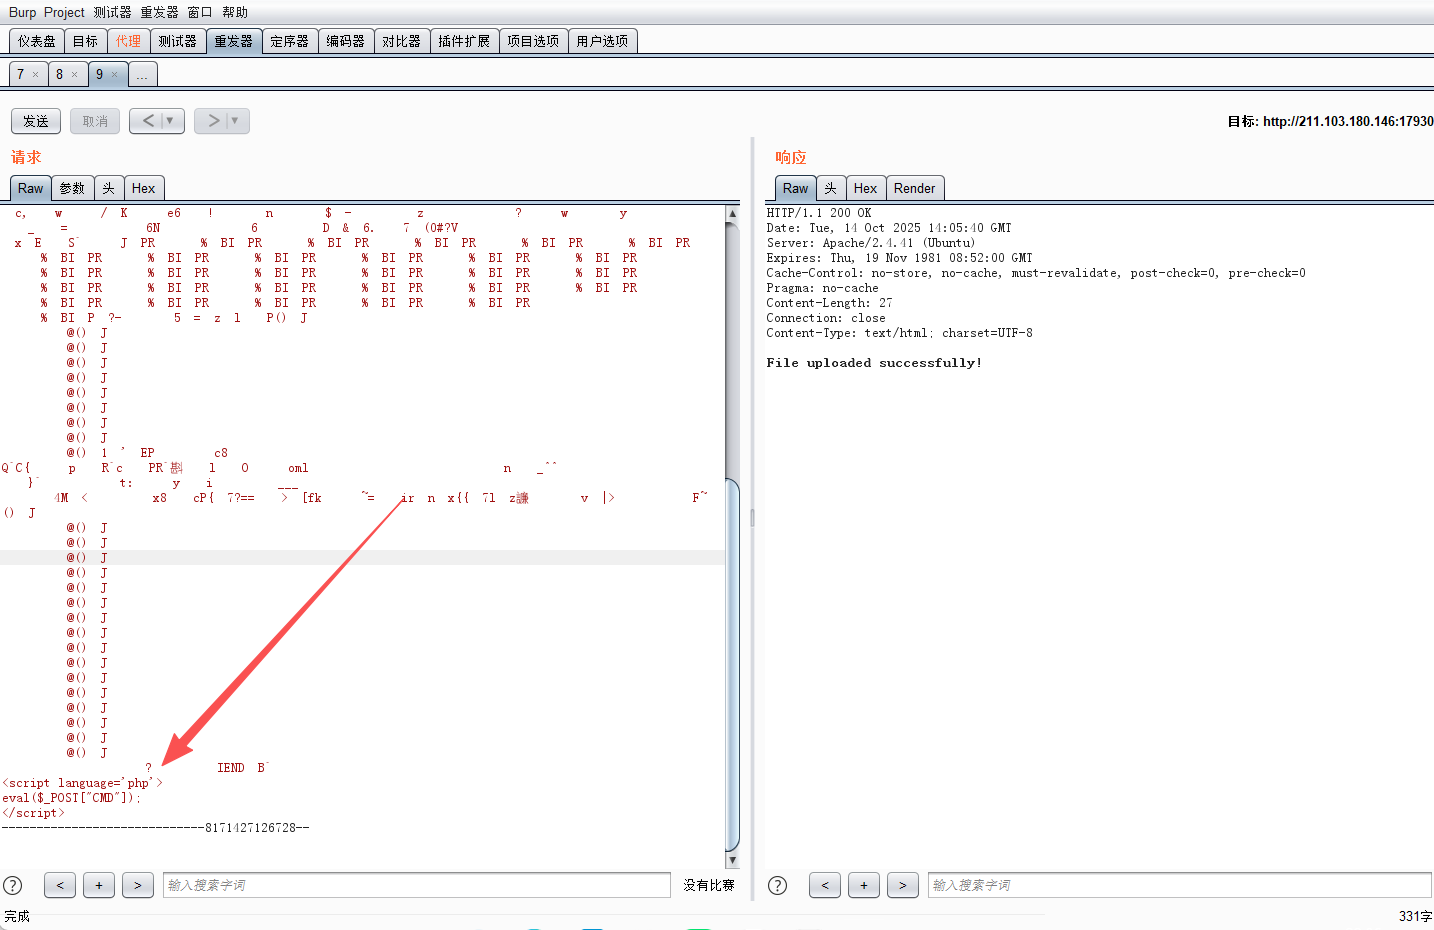Click the 取消 cancel button
The image size is (1434, 930).
(x=95, y=121)
